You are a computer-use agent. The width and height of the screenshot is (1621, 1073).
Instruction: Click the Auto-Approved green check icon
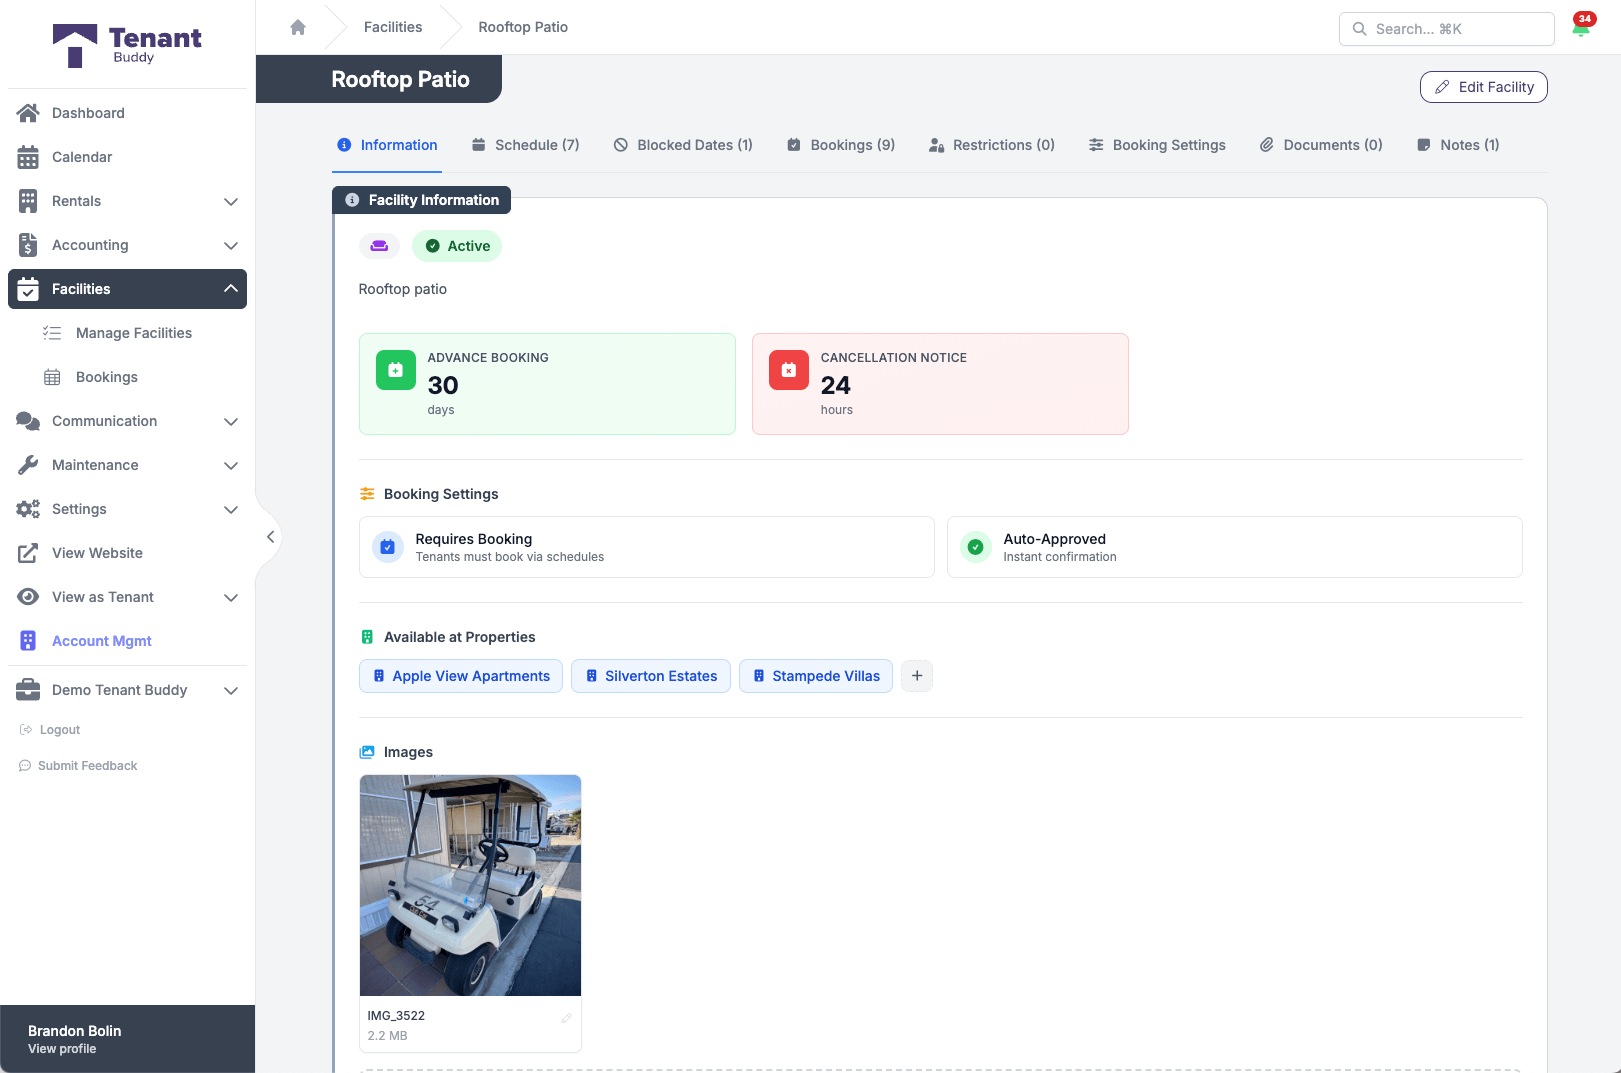click(976, 547)
